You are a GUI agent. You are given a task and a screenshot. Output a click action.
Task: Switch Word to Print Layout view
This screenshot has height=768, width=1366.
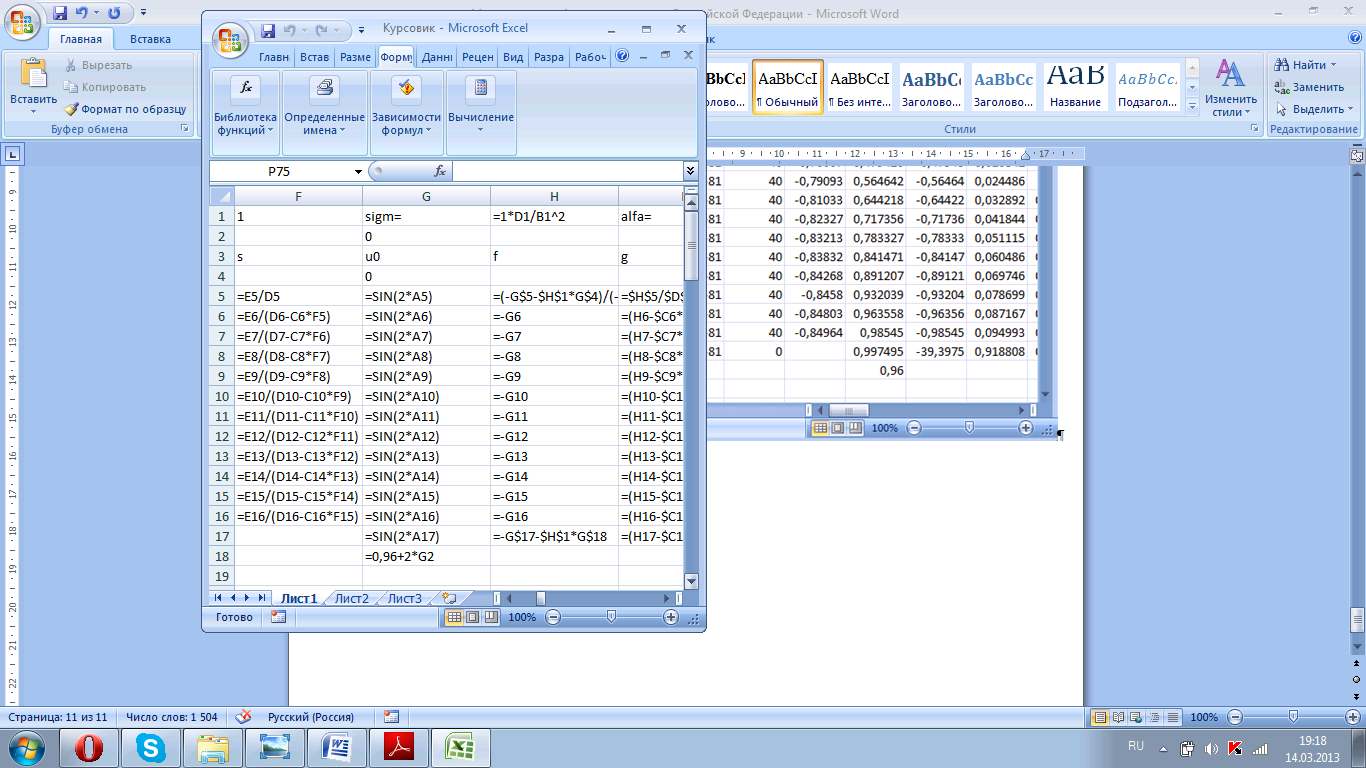1101,717
